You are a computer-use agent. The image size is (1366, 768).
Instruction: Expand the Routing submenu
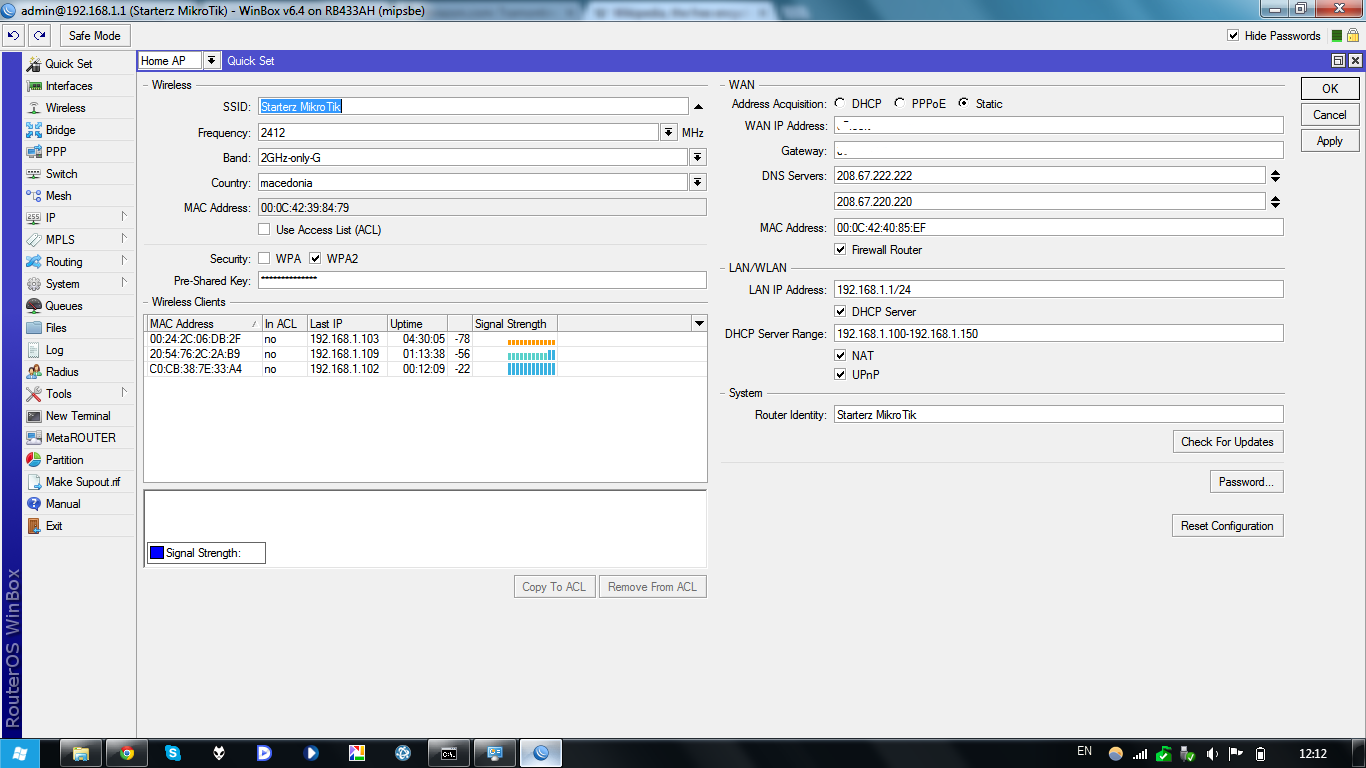point(125,261)
